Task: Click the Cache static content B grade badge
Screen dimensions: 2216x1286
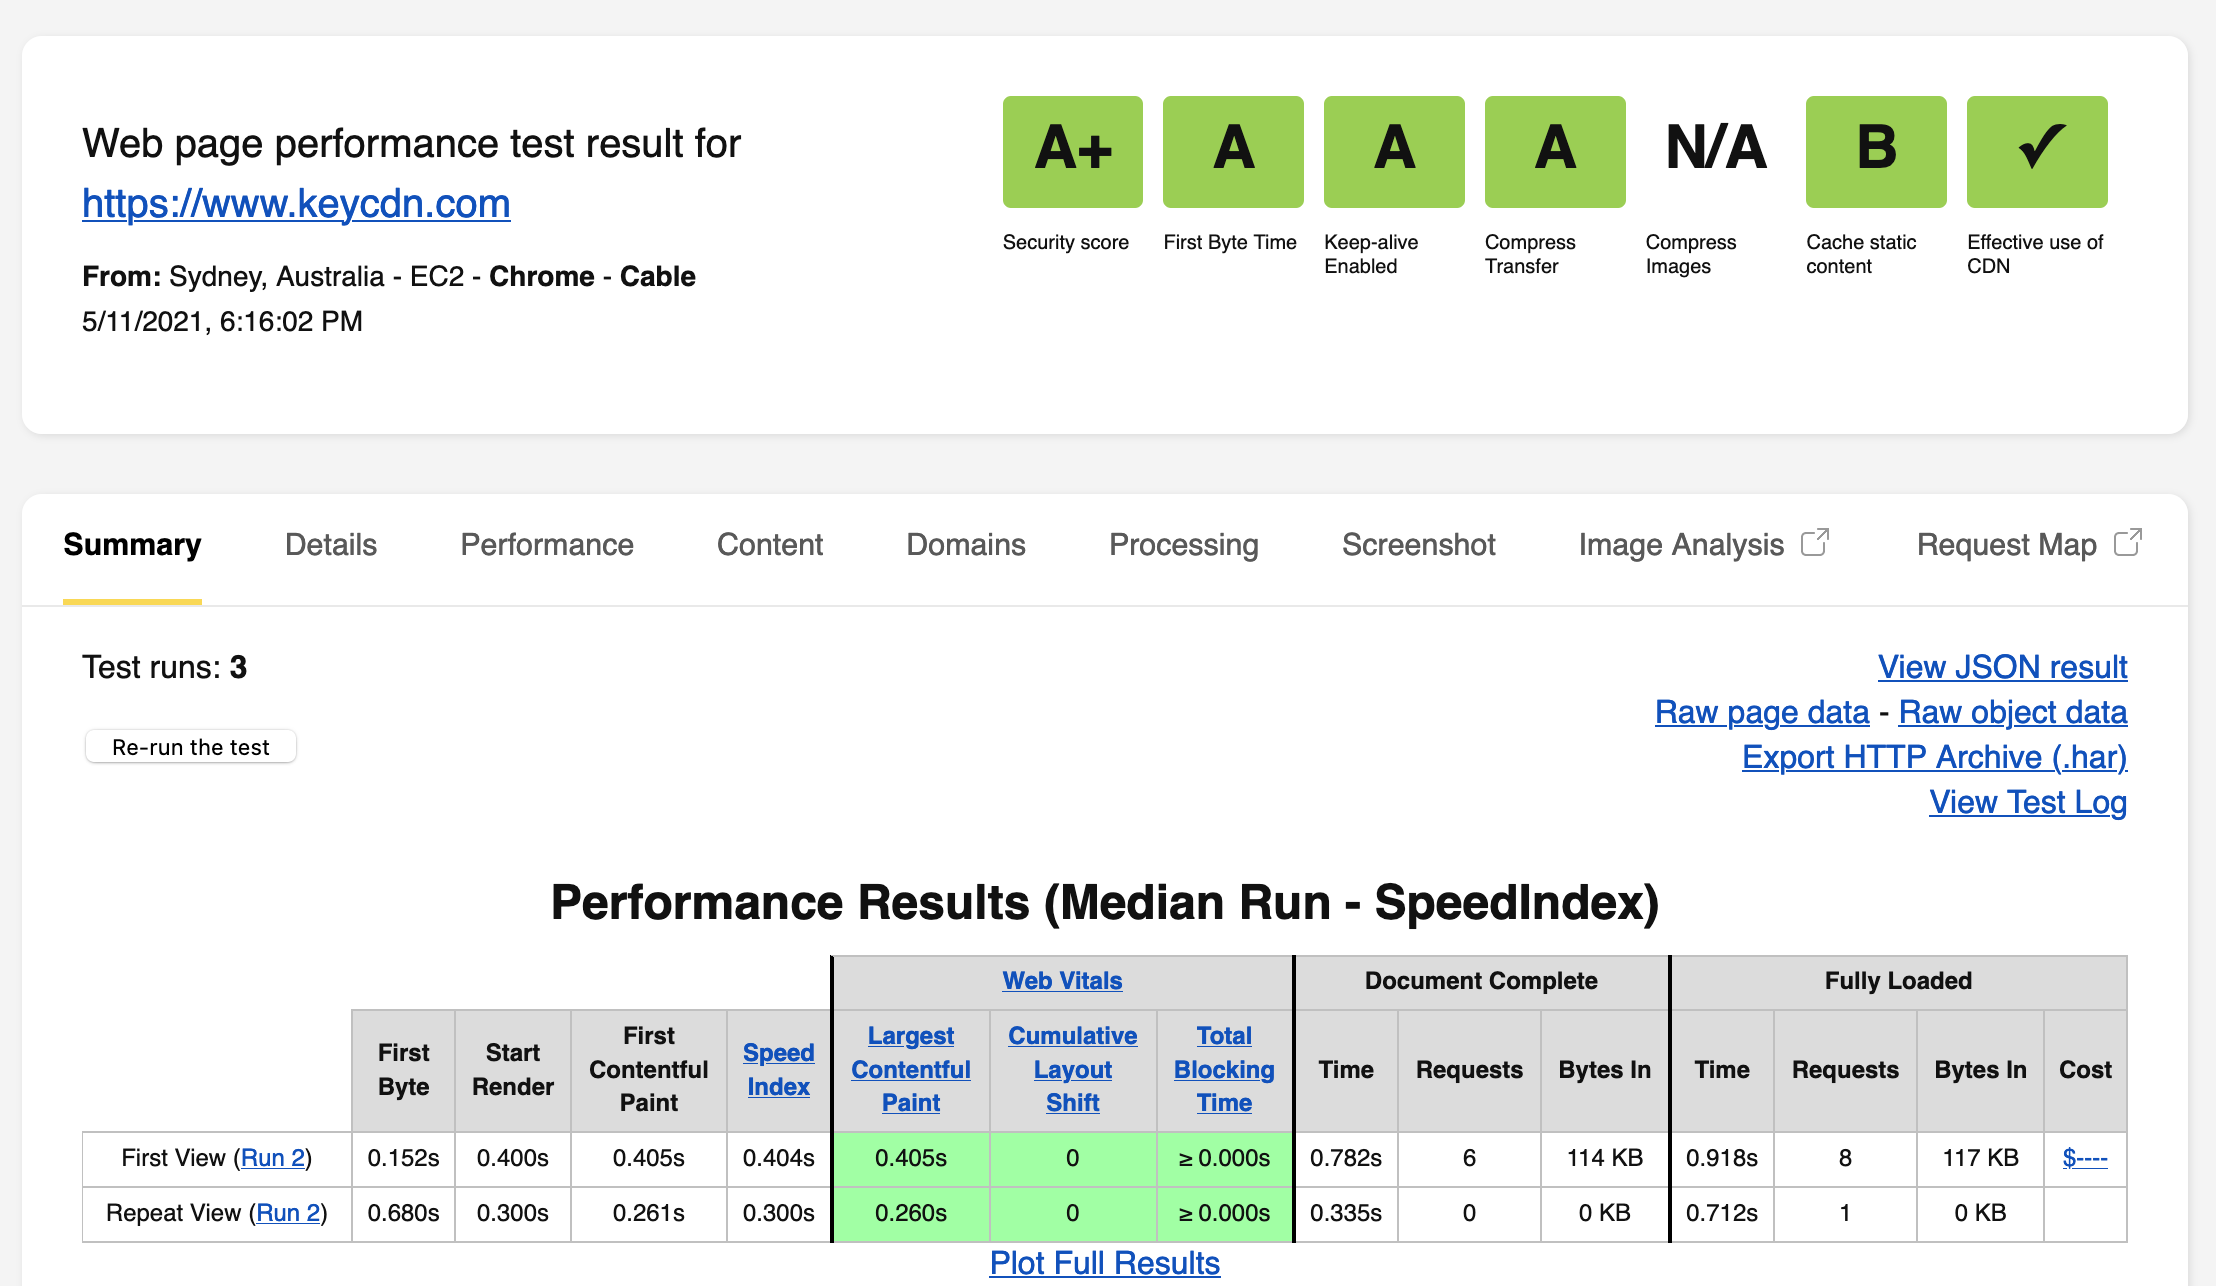Action: (1876, 152)
